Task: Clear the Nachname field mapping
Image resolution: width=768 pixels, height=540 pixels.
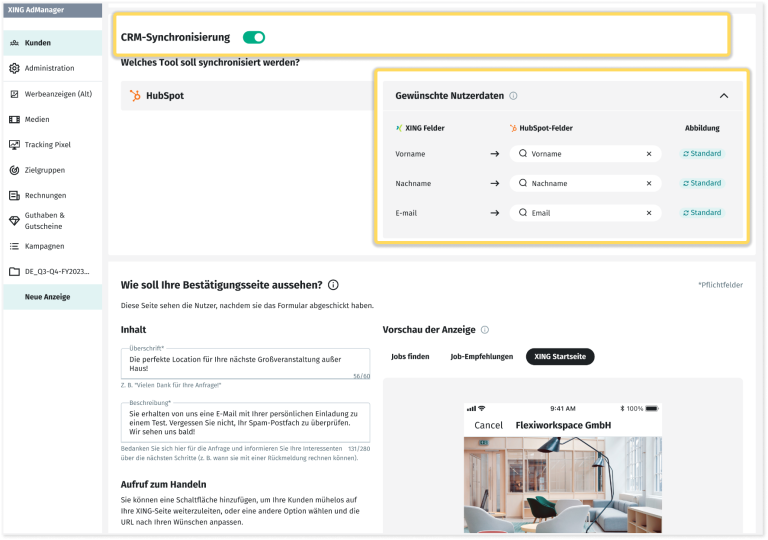Action: coord(649,183)
